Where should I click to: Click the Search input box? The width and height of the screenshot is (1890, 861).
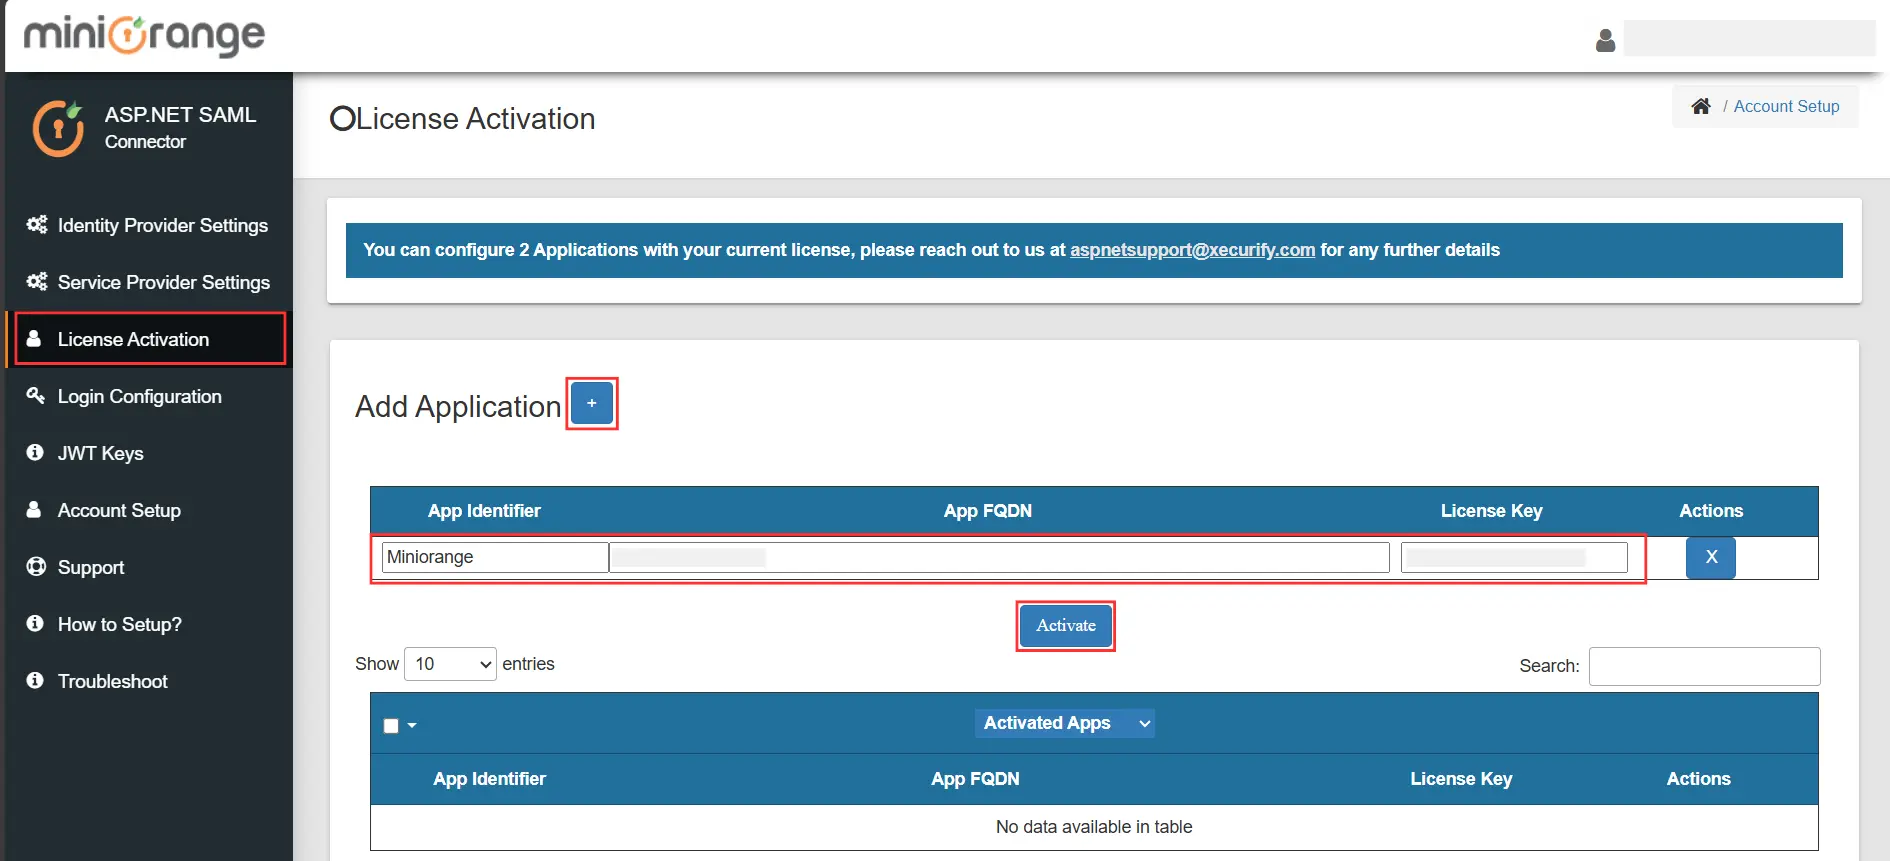pyautogui.click(x=1704, y=666)
